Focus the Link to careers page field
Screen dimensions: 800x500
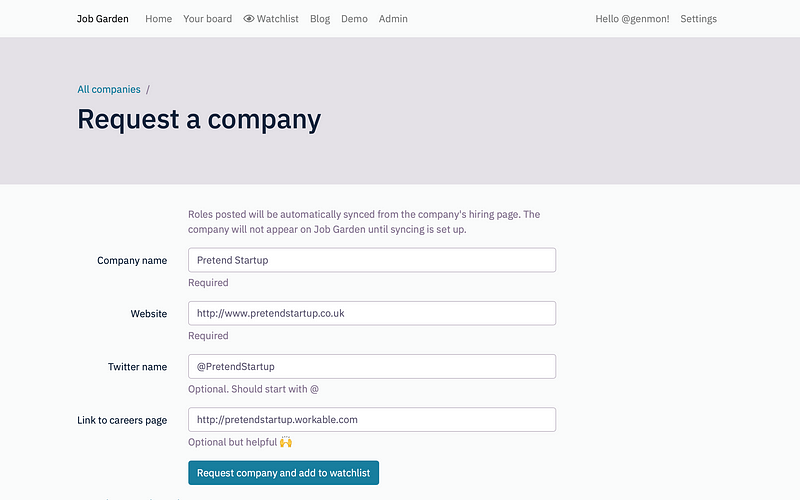tap(372, 419)
